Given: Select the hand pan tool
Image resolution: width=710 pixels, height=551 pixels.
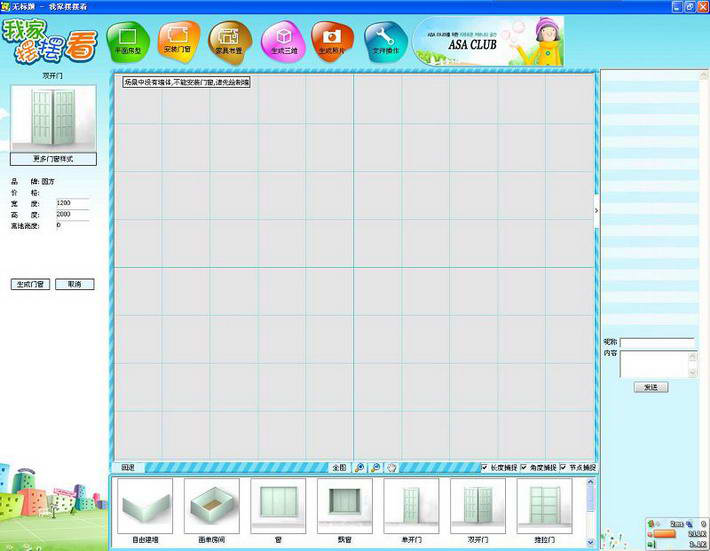Looking at the screenshot, I should (392, 468).
